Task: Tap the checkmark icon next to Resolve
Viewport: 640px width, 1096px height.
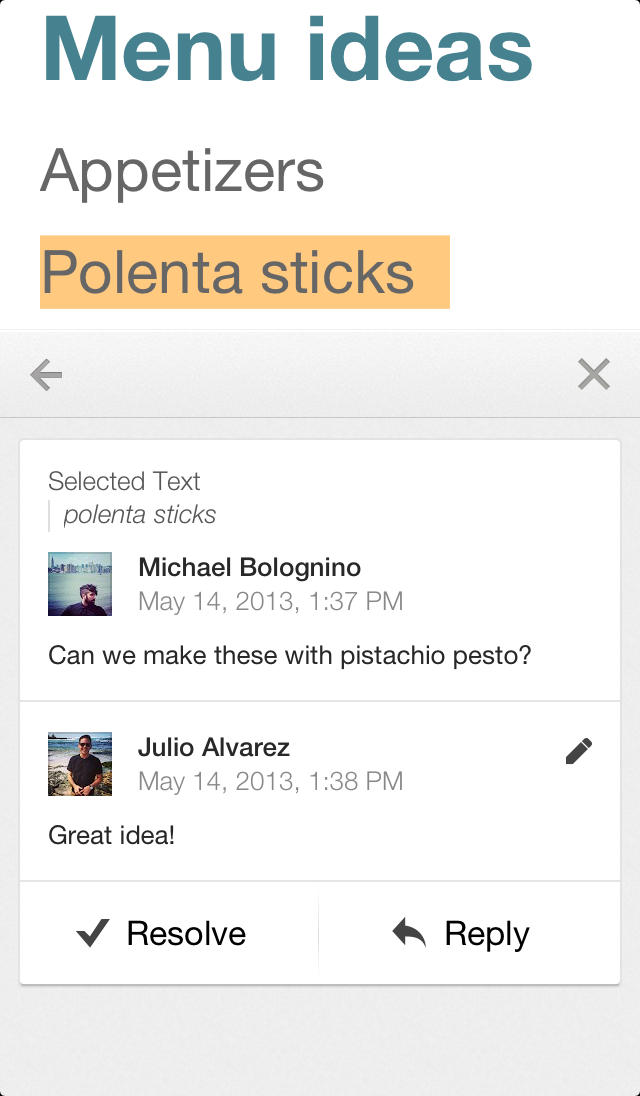Action: point(92,931)
